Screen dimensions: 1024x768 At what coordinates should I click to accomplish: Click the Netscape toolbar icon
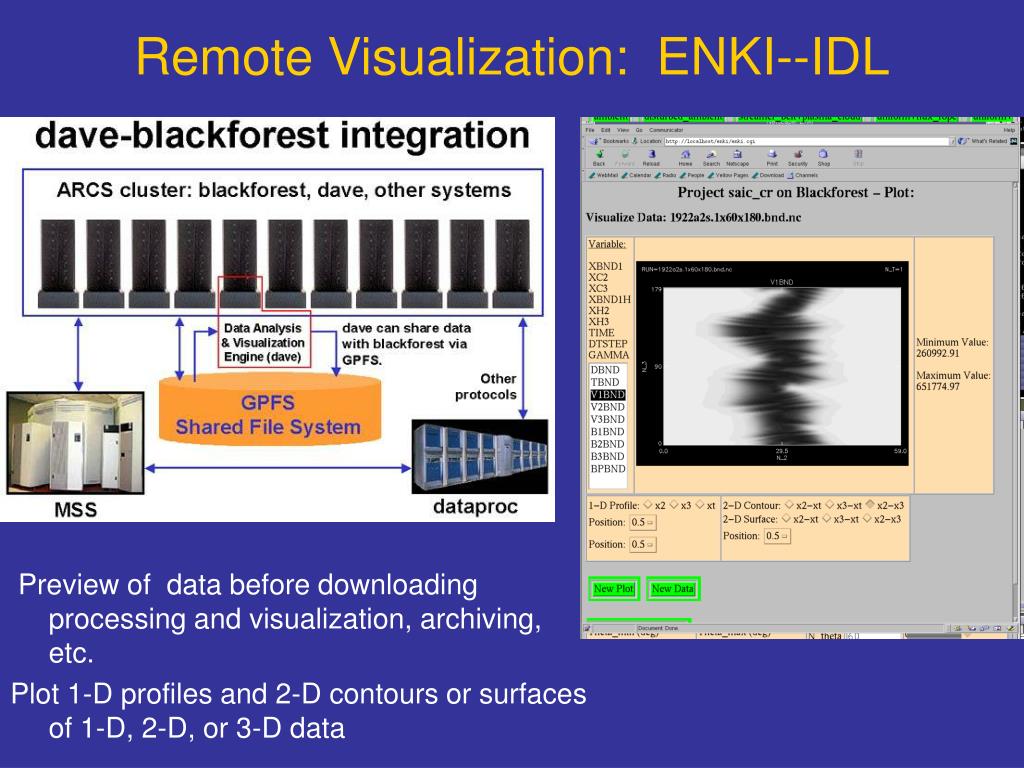coord(737,155)
